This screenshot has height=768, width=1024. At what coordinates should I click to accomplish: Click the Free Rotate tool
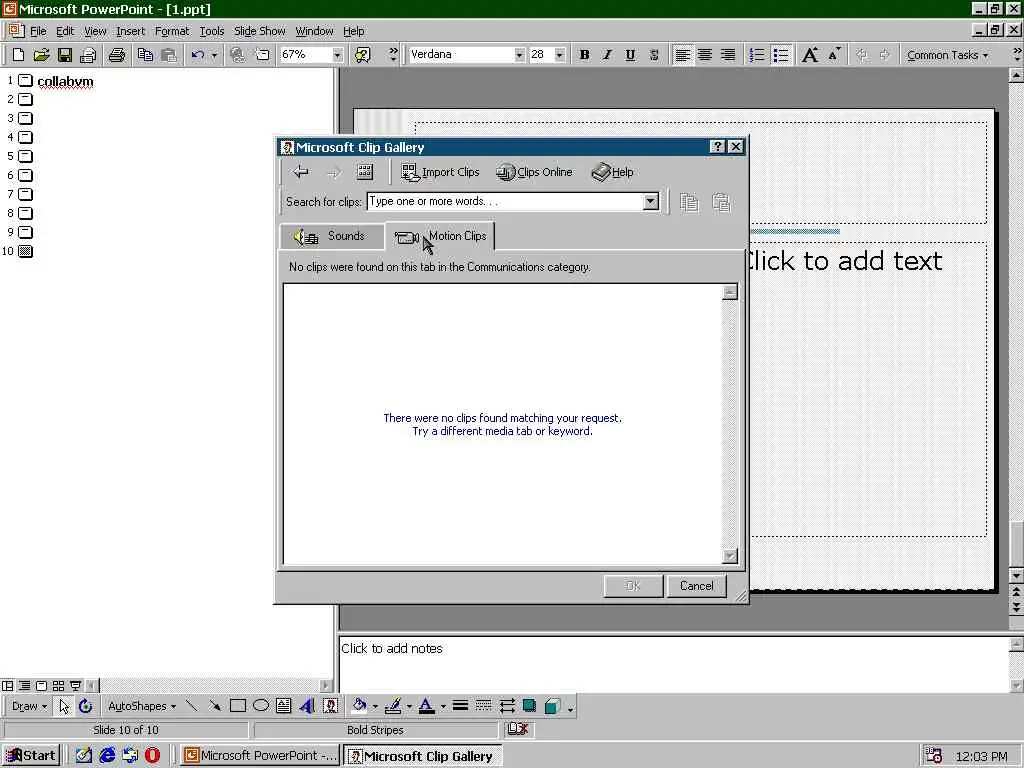pyautogui.click(x=86, y=706)
